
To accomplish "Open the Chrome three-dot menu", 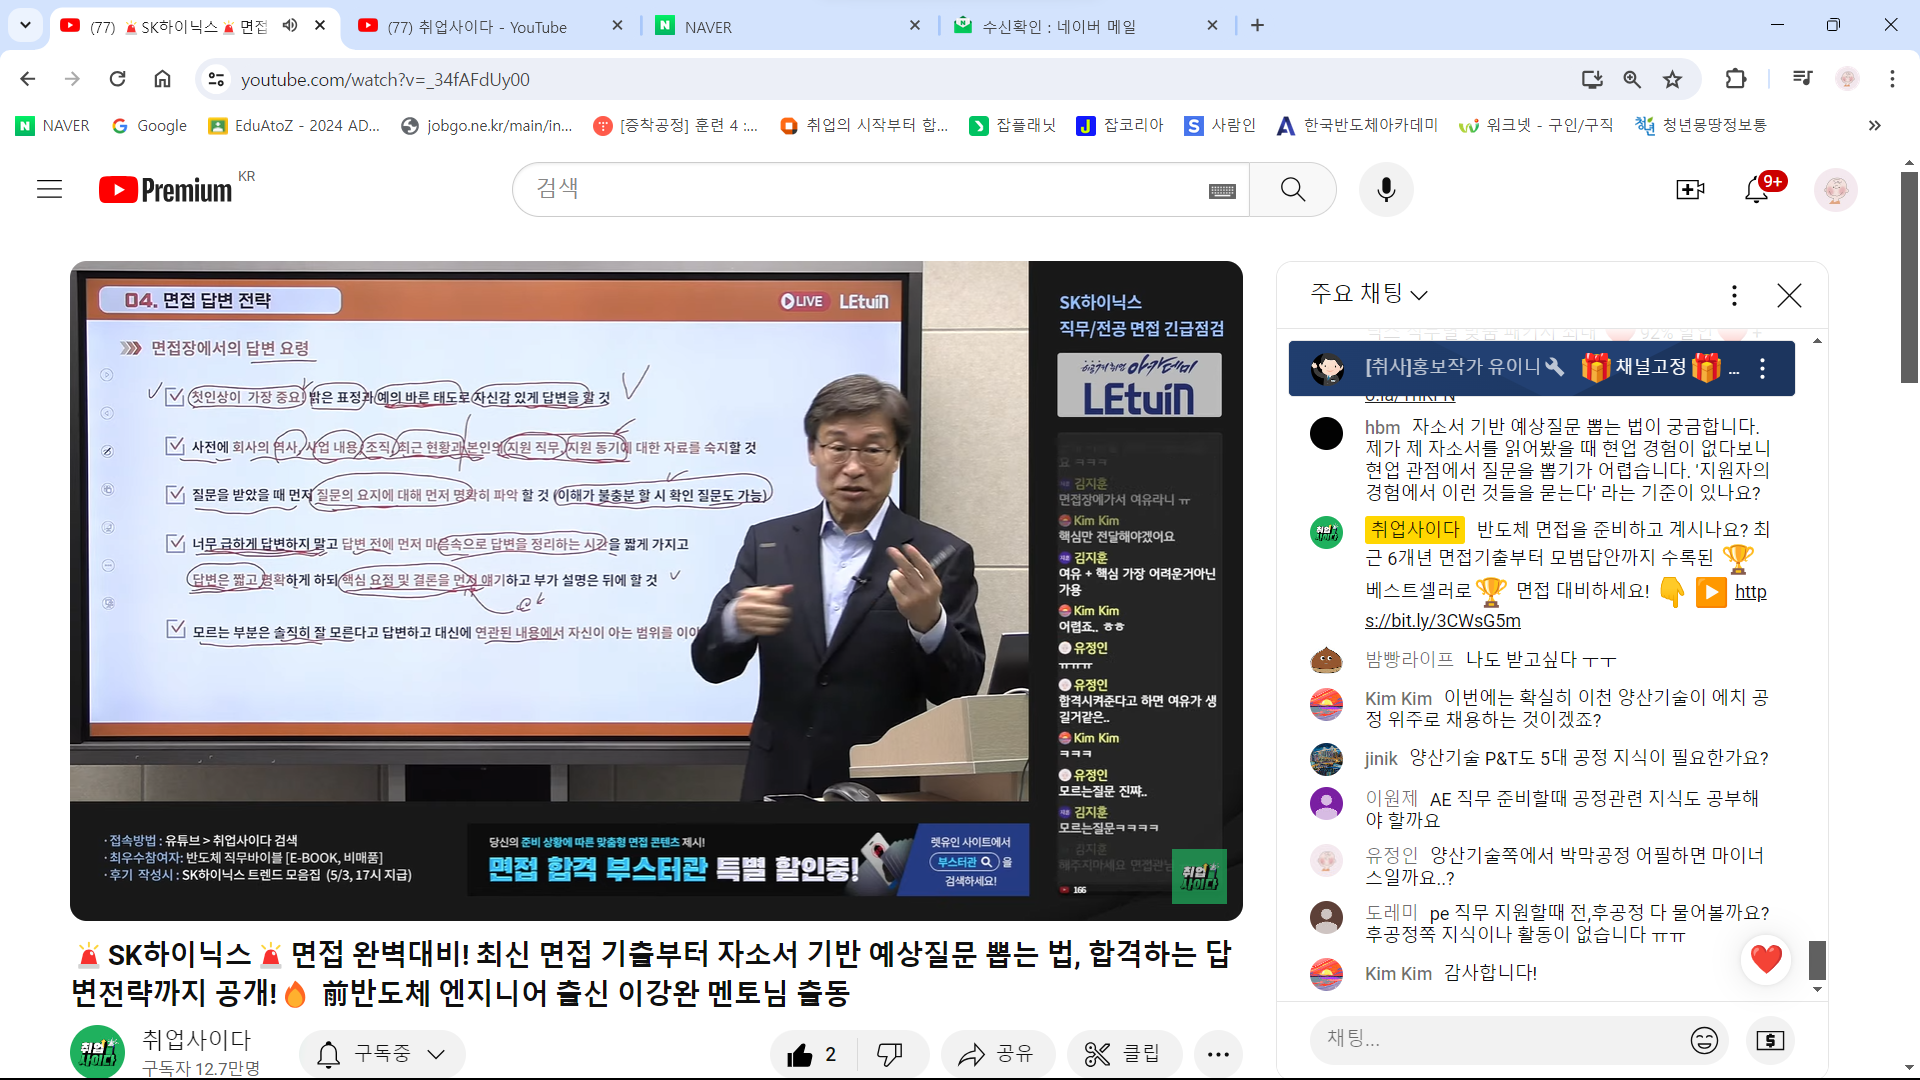I will click(x=1892, y=79).
